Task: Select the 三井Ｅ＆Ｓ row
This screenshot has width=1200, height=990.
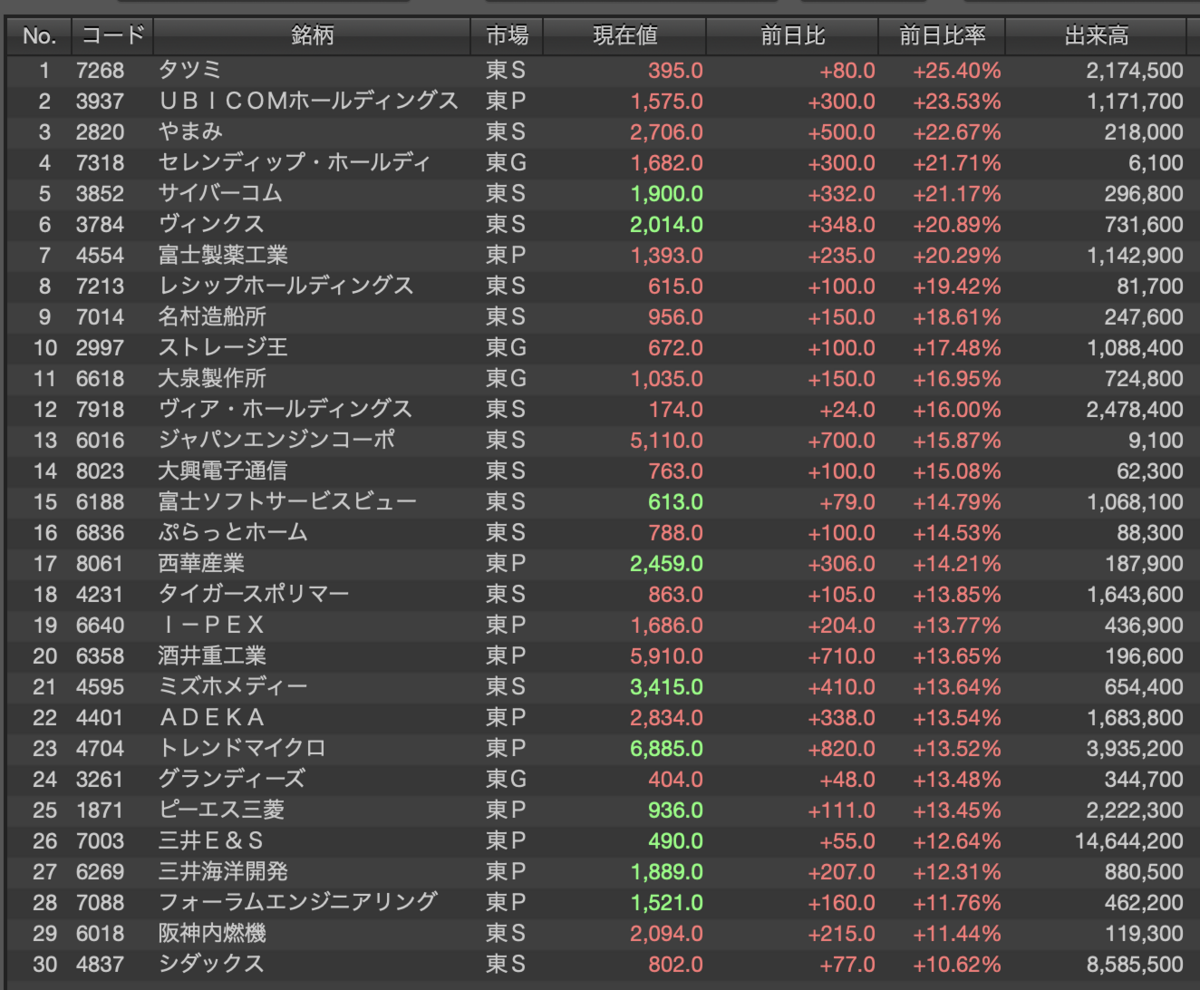Action: point(600,841)
